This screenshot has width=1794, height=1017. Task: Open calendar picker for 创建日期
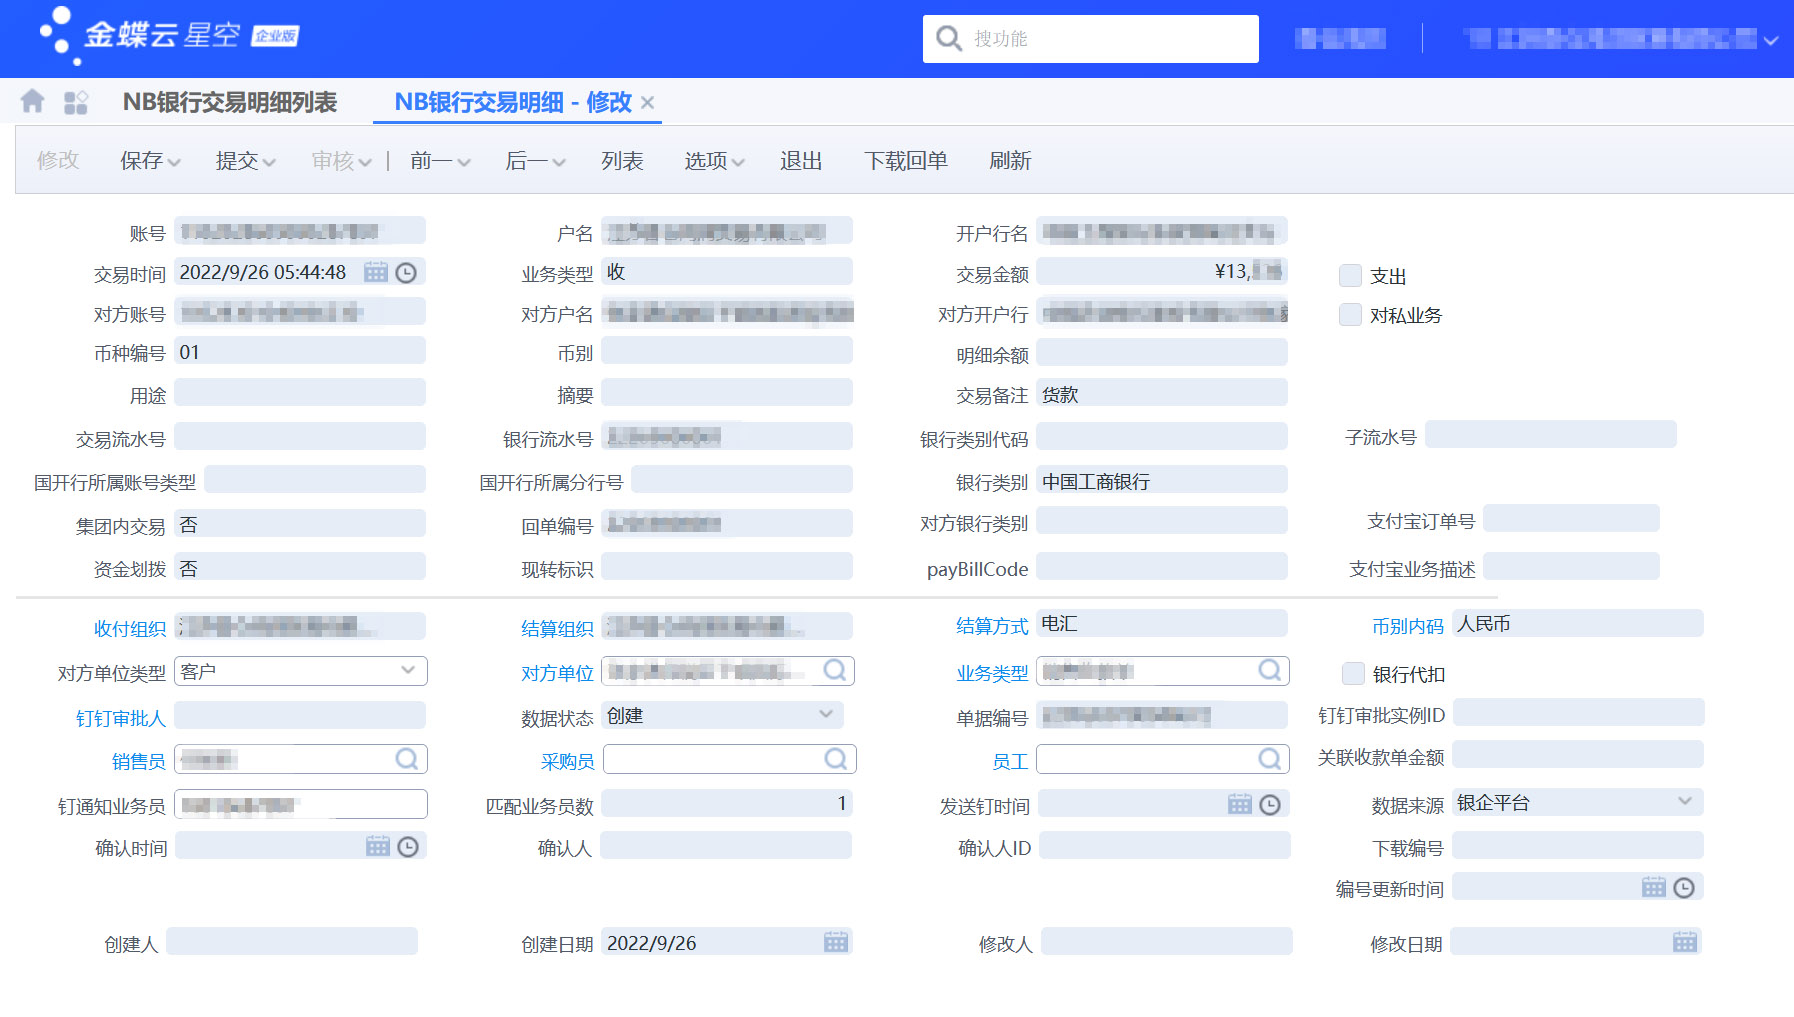(835, 942)
